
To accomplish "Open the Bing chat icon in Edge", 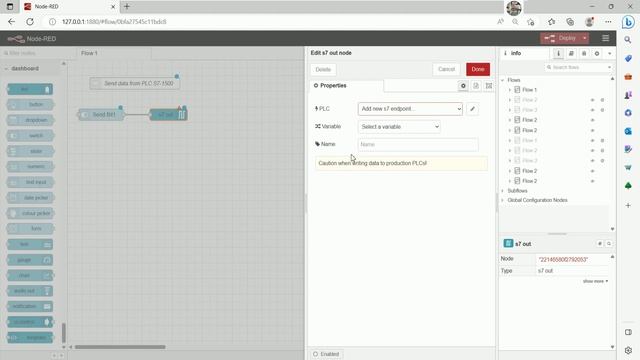I will point(628,22).
